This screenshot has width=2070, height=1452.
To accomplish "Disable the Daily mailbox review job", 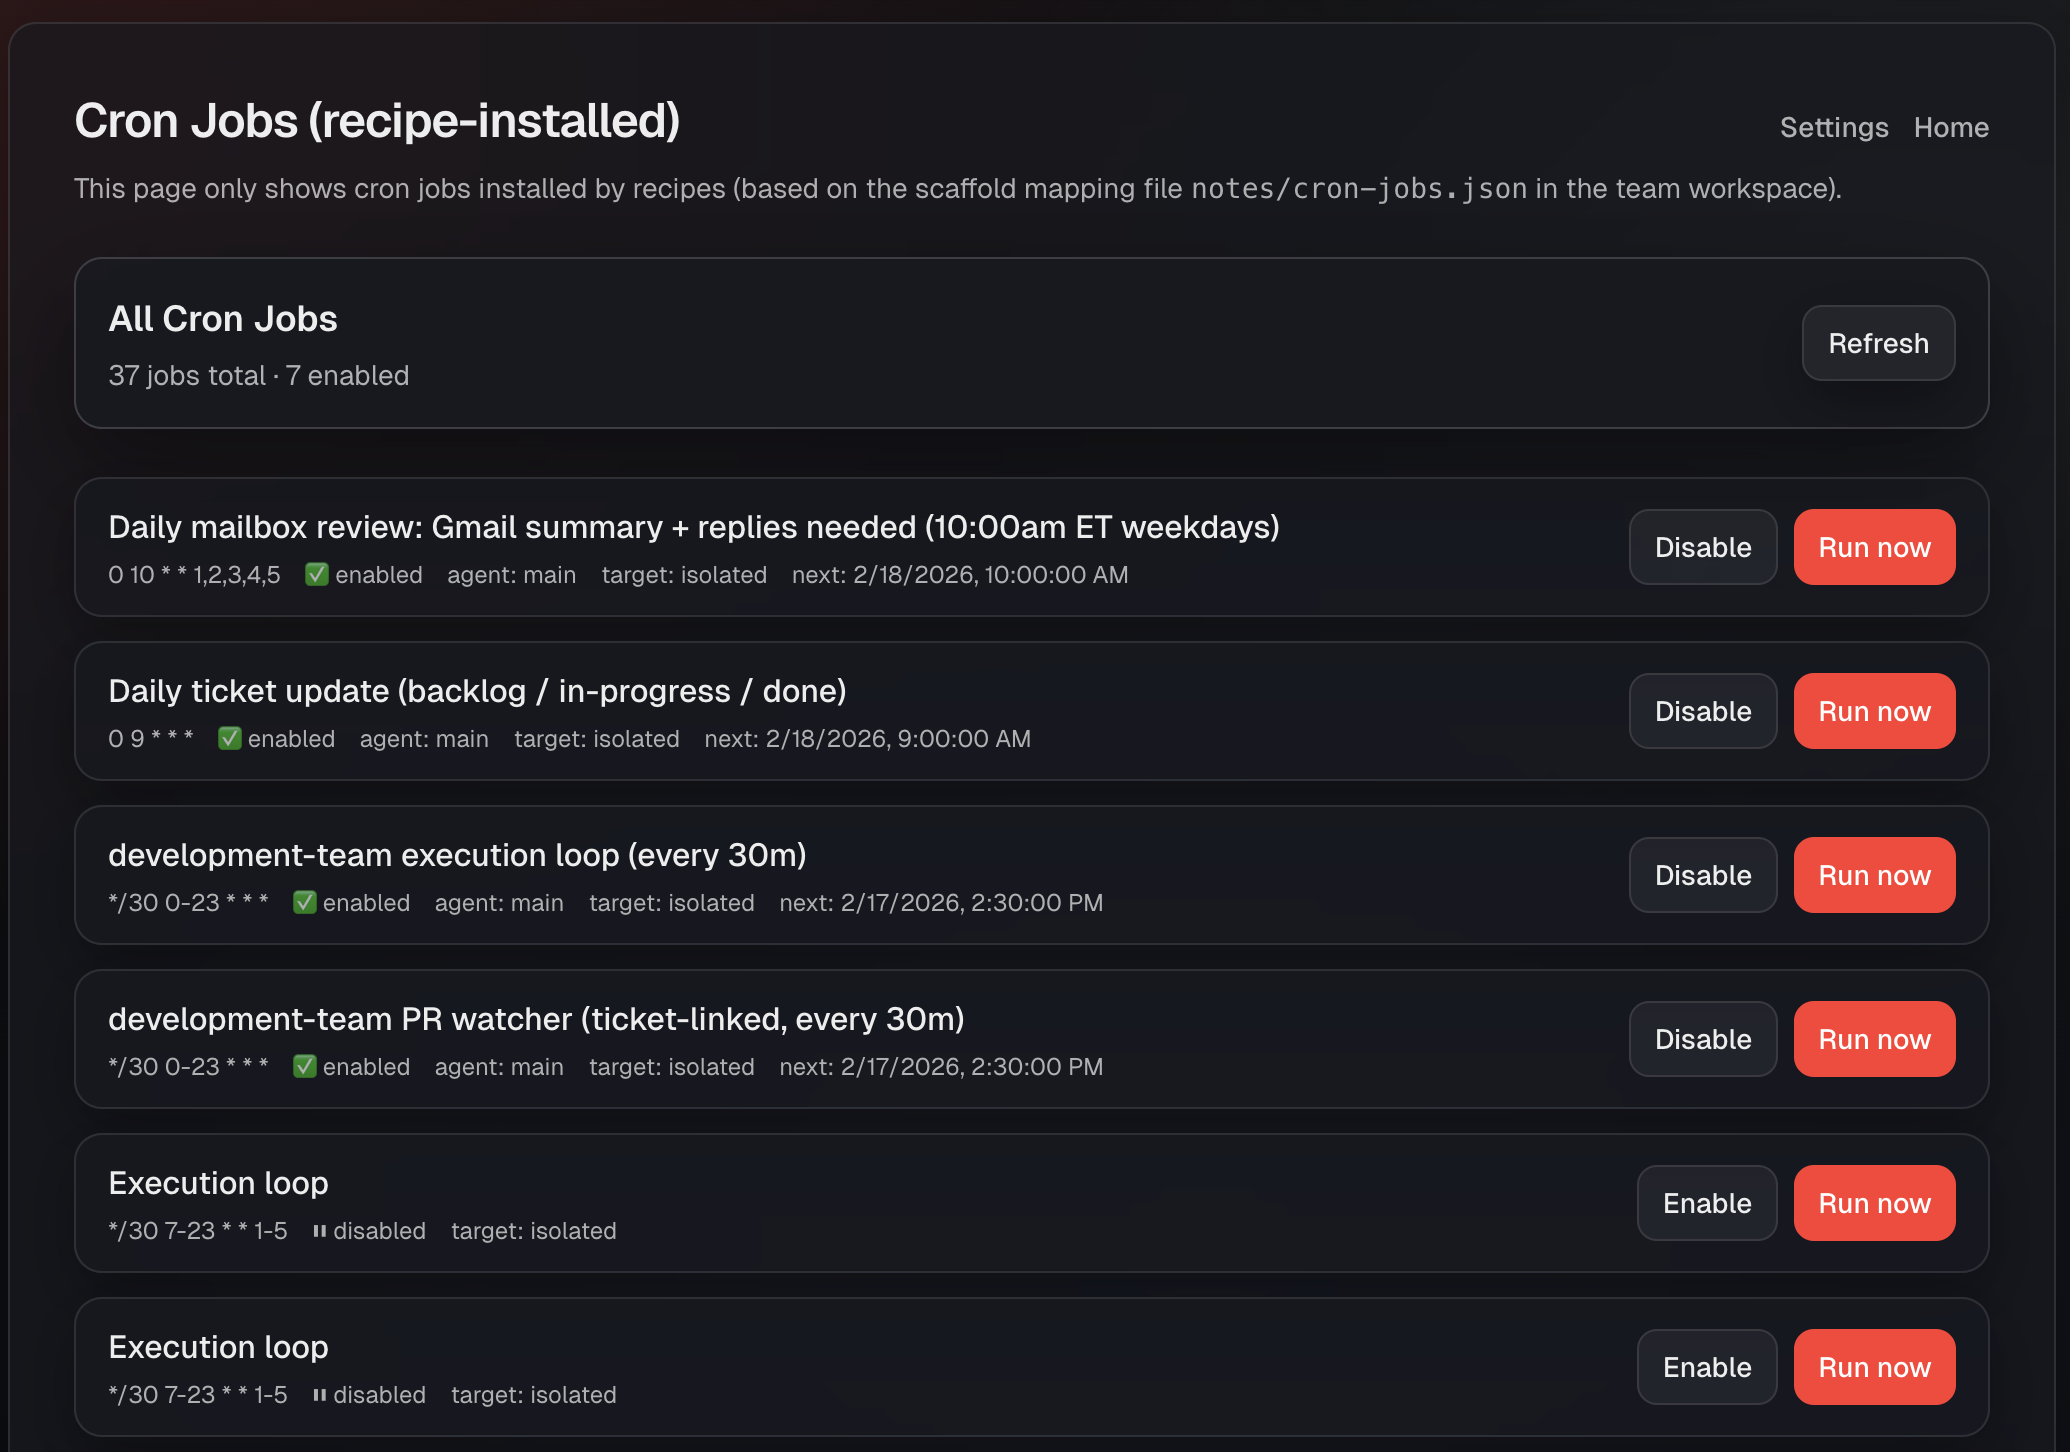I will click(1702, 547).
